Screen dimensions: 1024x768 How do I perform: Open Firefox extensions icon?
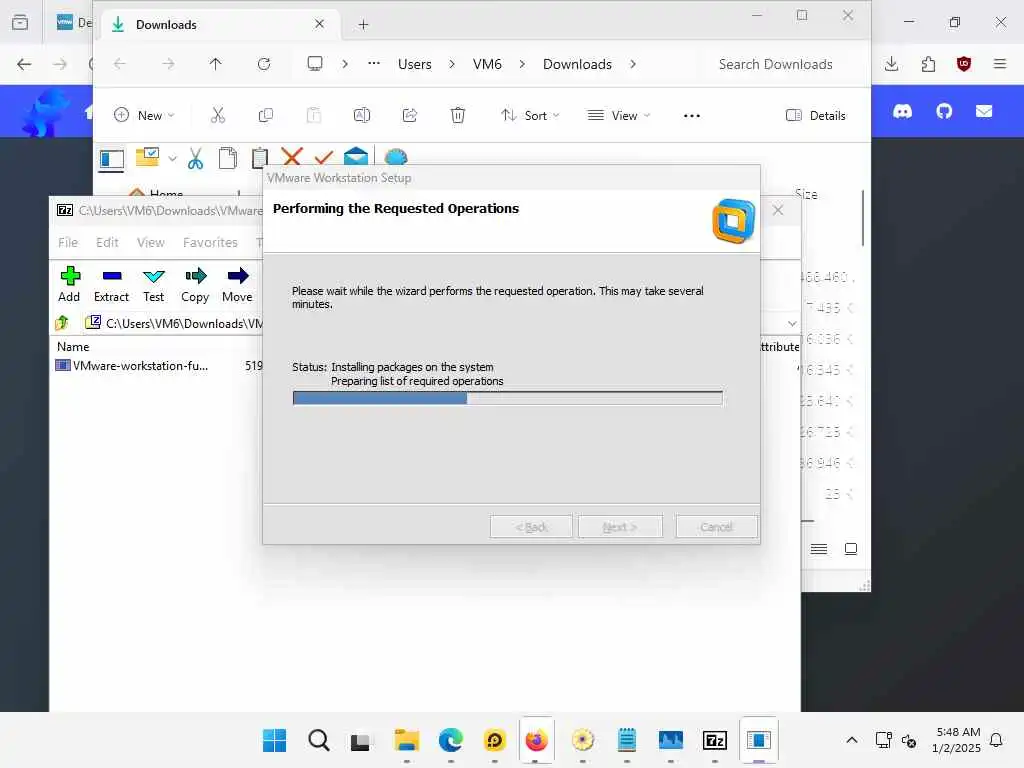(x=928, y=64)
